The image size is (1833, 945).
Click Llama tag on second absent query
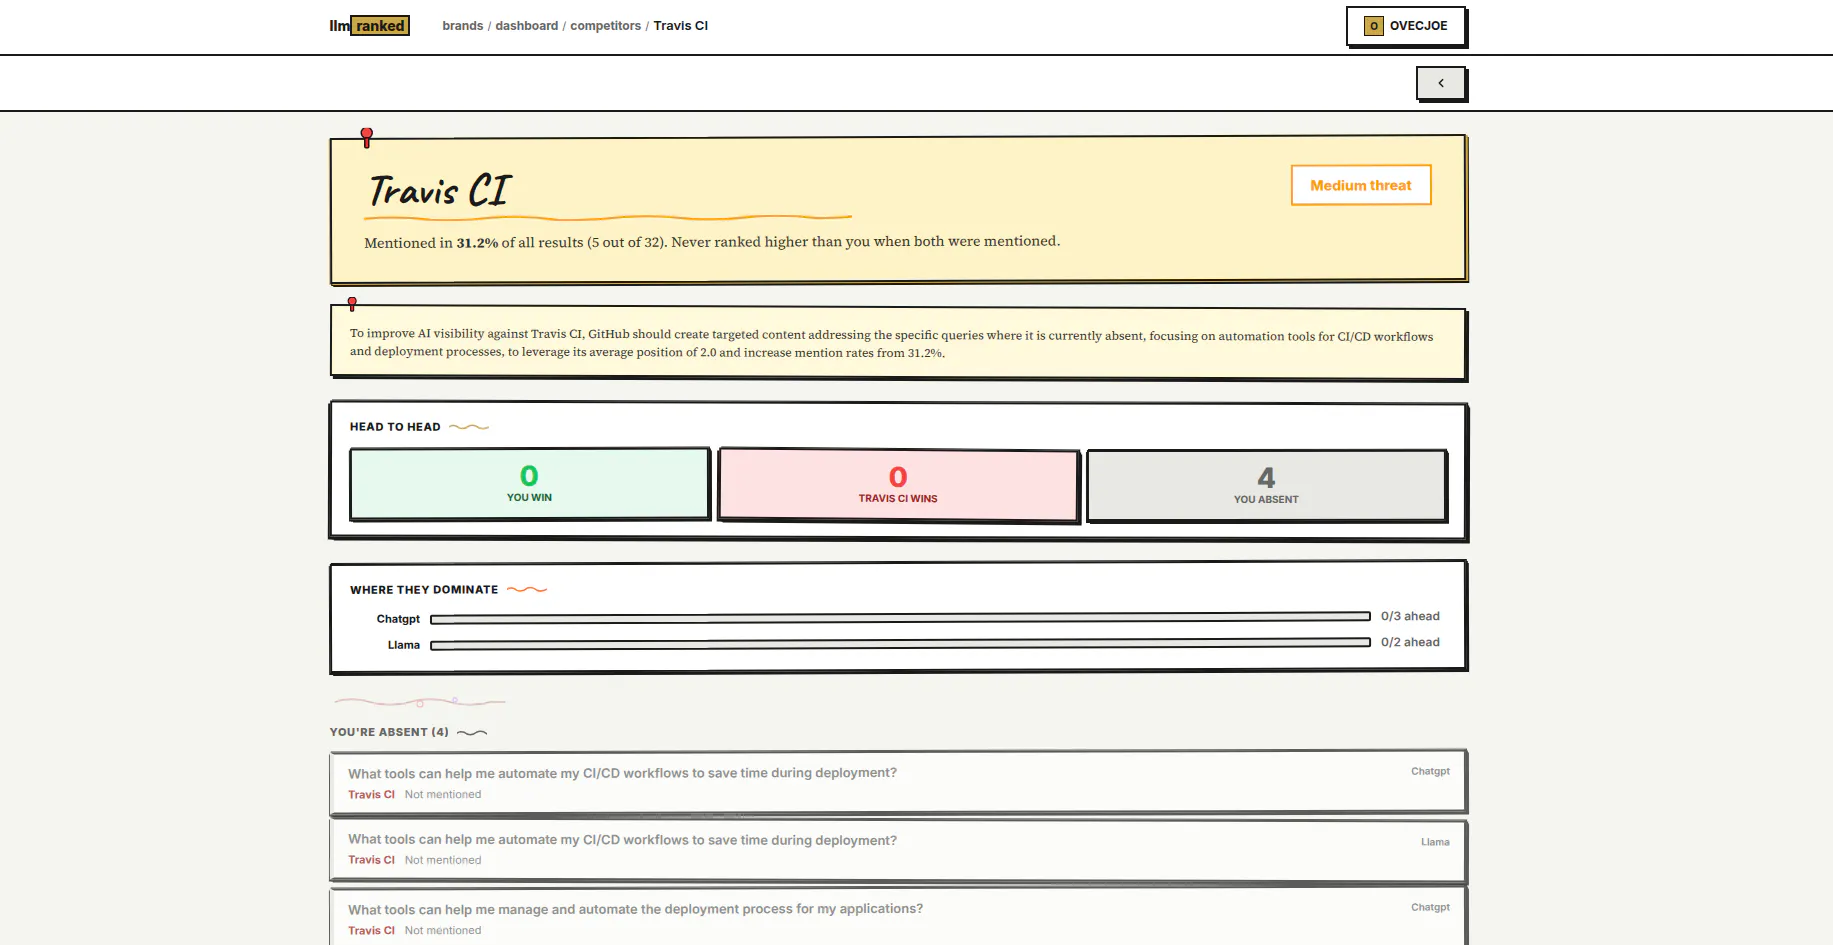pos(1435,842)
